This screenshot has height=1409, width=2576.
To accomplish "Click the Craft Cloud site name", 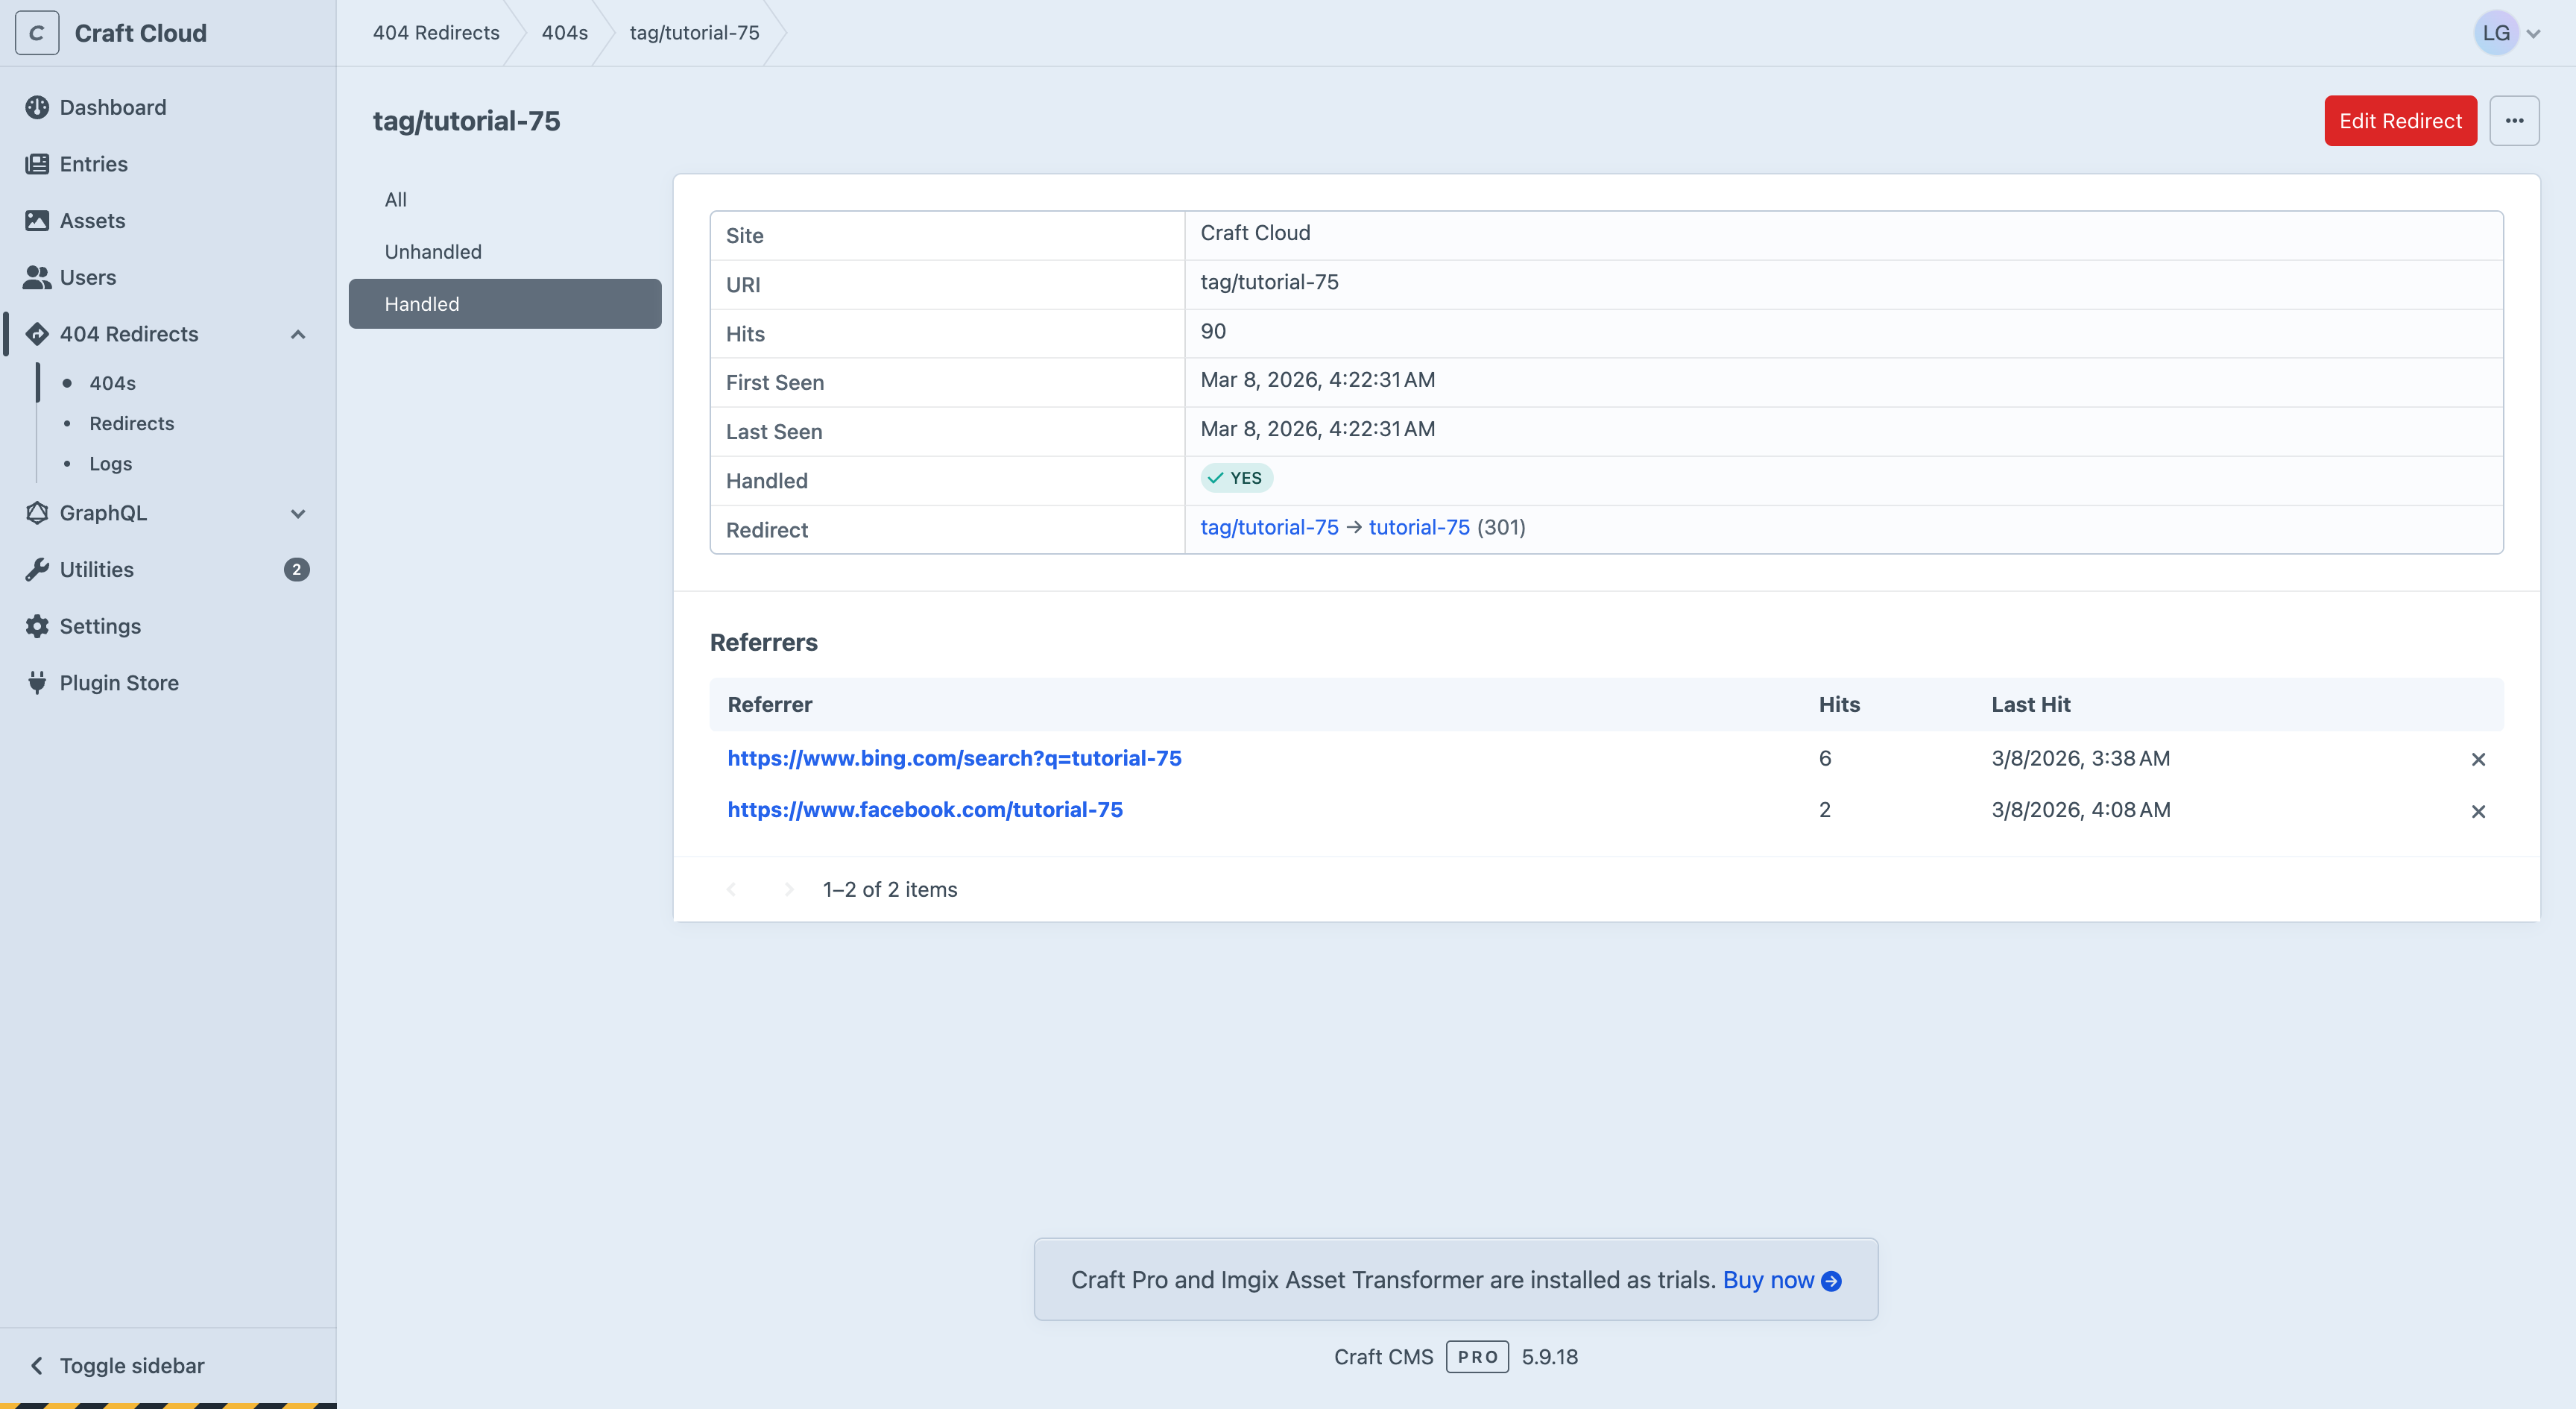I will click(x=141, y=33).
